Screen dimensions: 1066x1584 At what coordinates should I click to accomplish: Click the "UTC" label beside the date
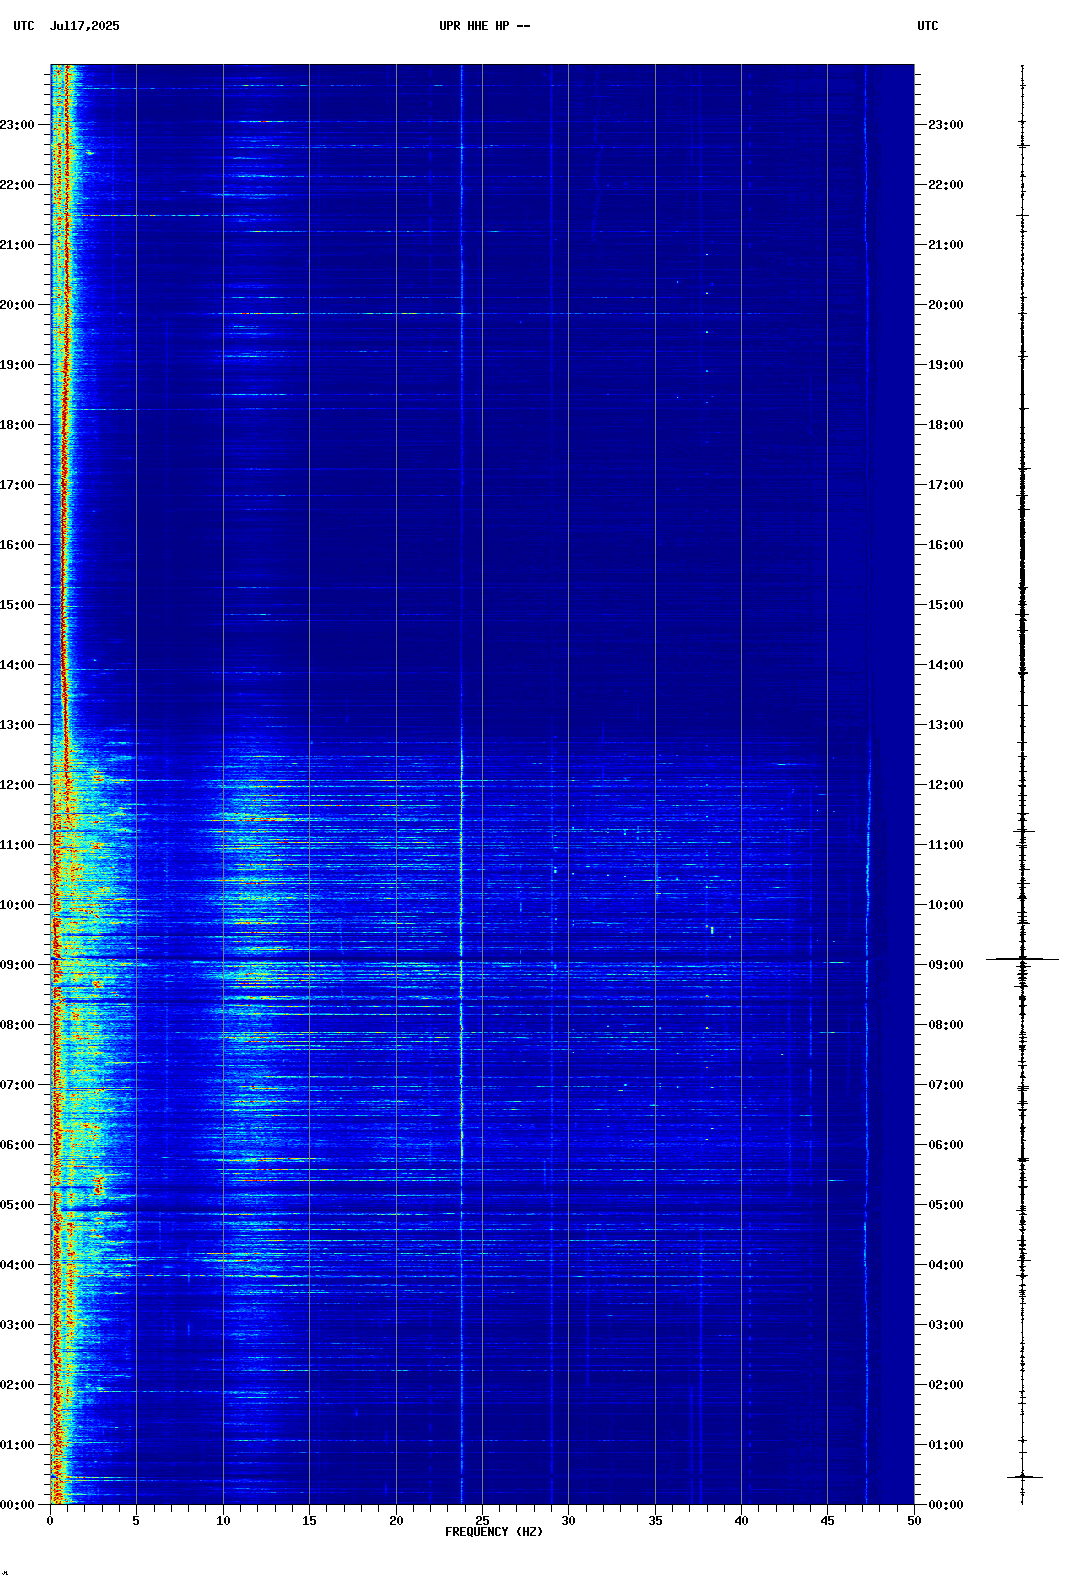point(24,26)
